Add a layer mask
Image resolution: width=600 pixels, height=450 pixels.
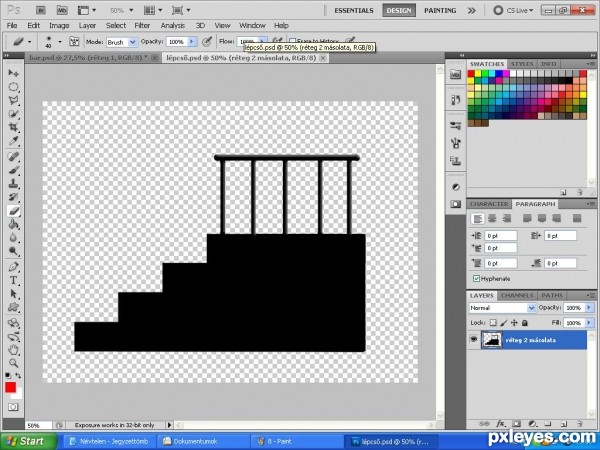(x=516, y=424)
